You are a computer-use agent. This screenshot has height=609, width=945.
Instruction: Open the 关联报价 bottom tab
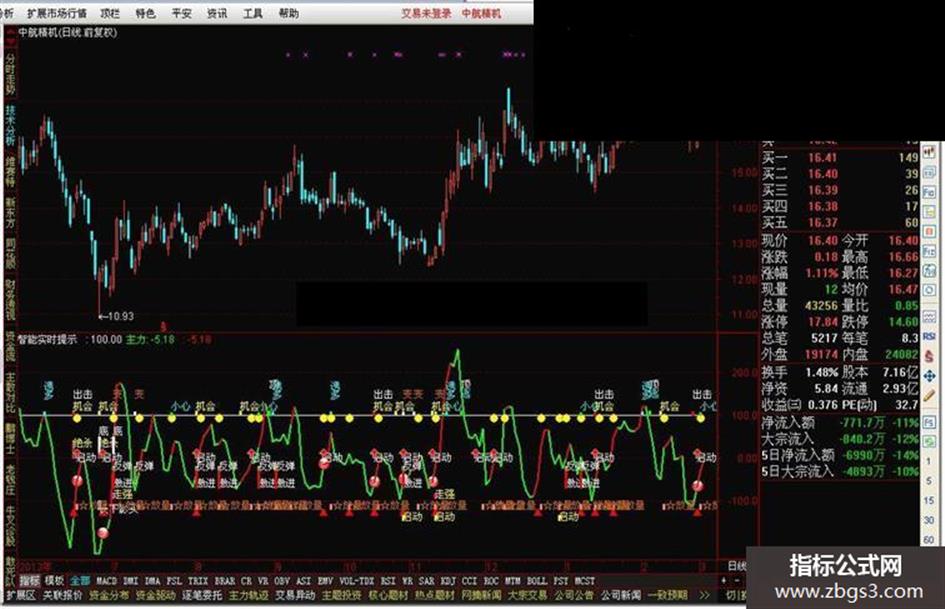(x=63, y=595)
